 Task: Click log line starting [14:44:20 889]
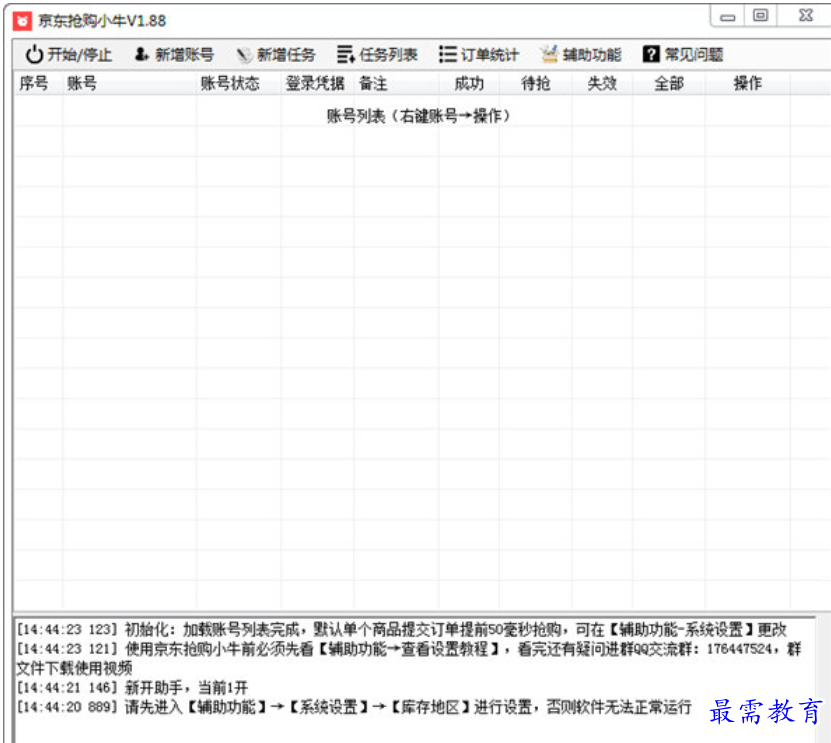354,707
